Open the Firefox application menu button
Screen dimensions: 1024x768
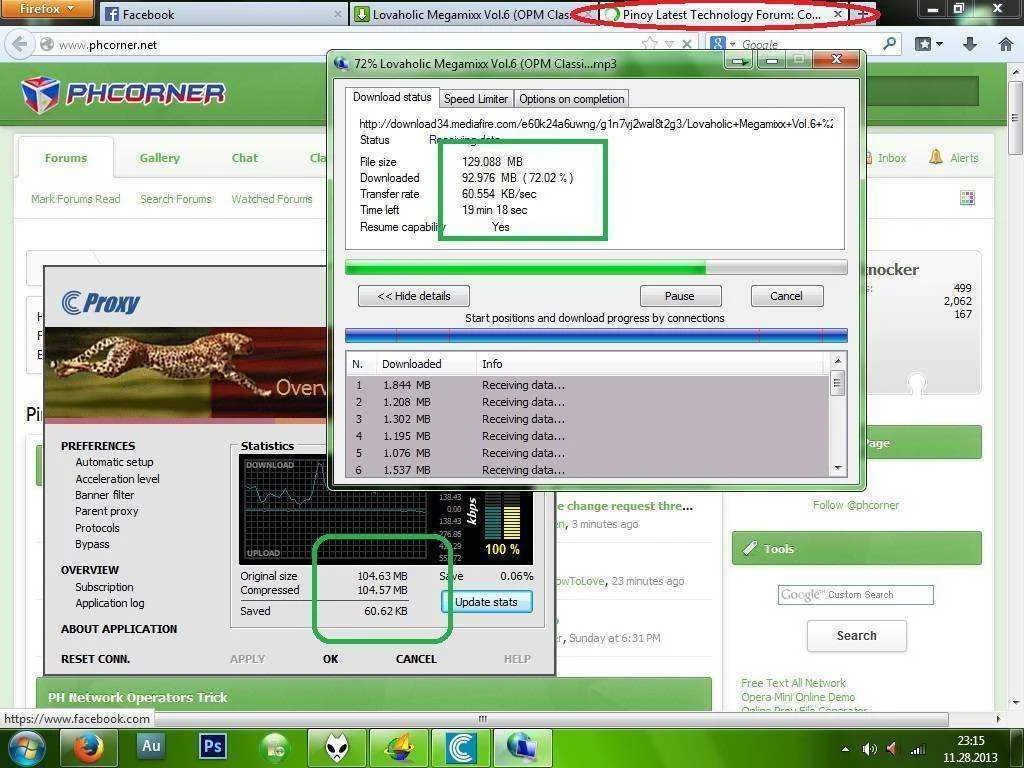46,9
